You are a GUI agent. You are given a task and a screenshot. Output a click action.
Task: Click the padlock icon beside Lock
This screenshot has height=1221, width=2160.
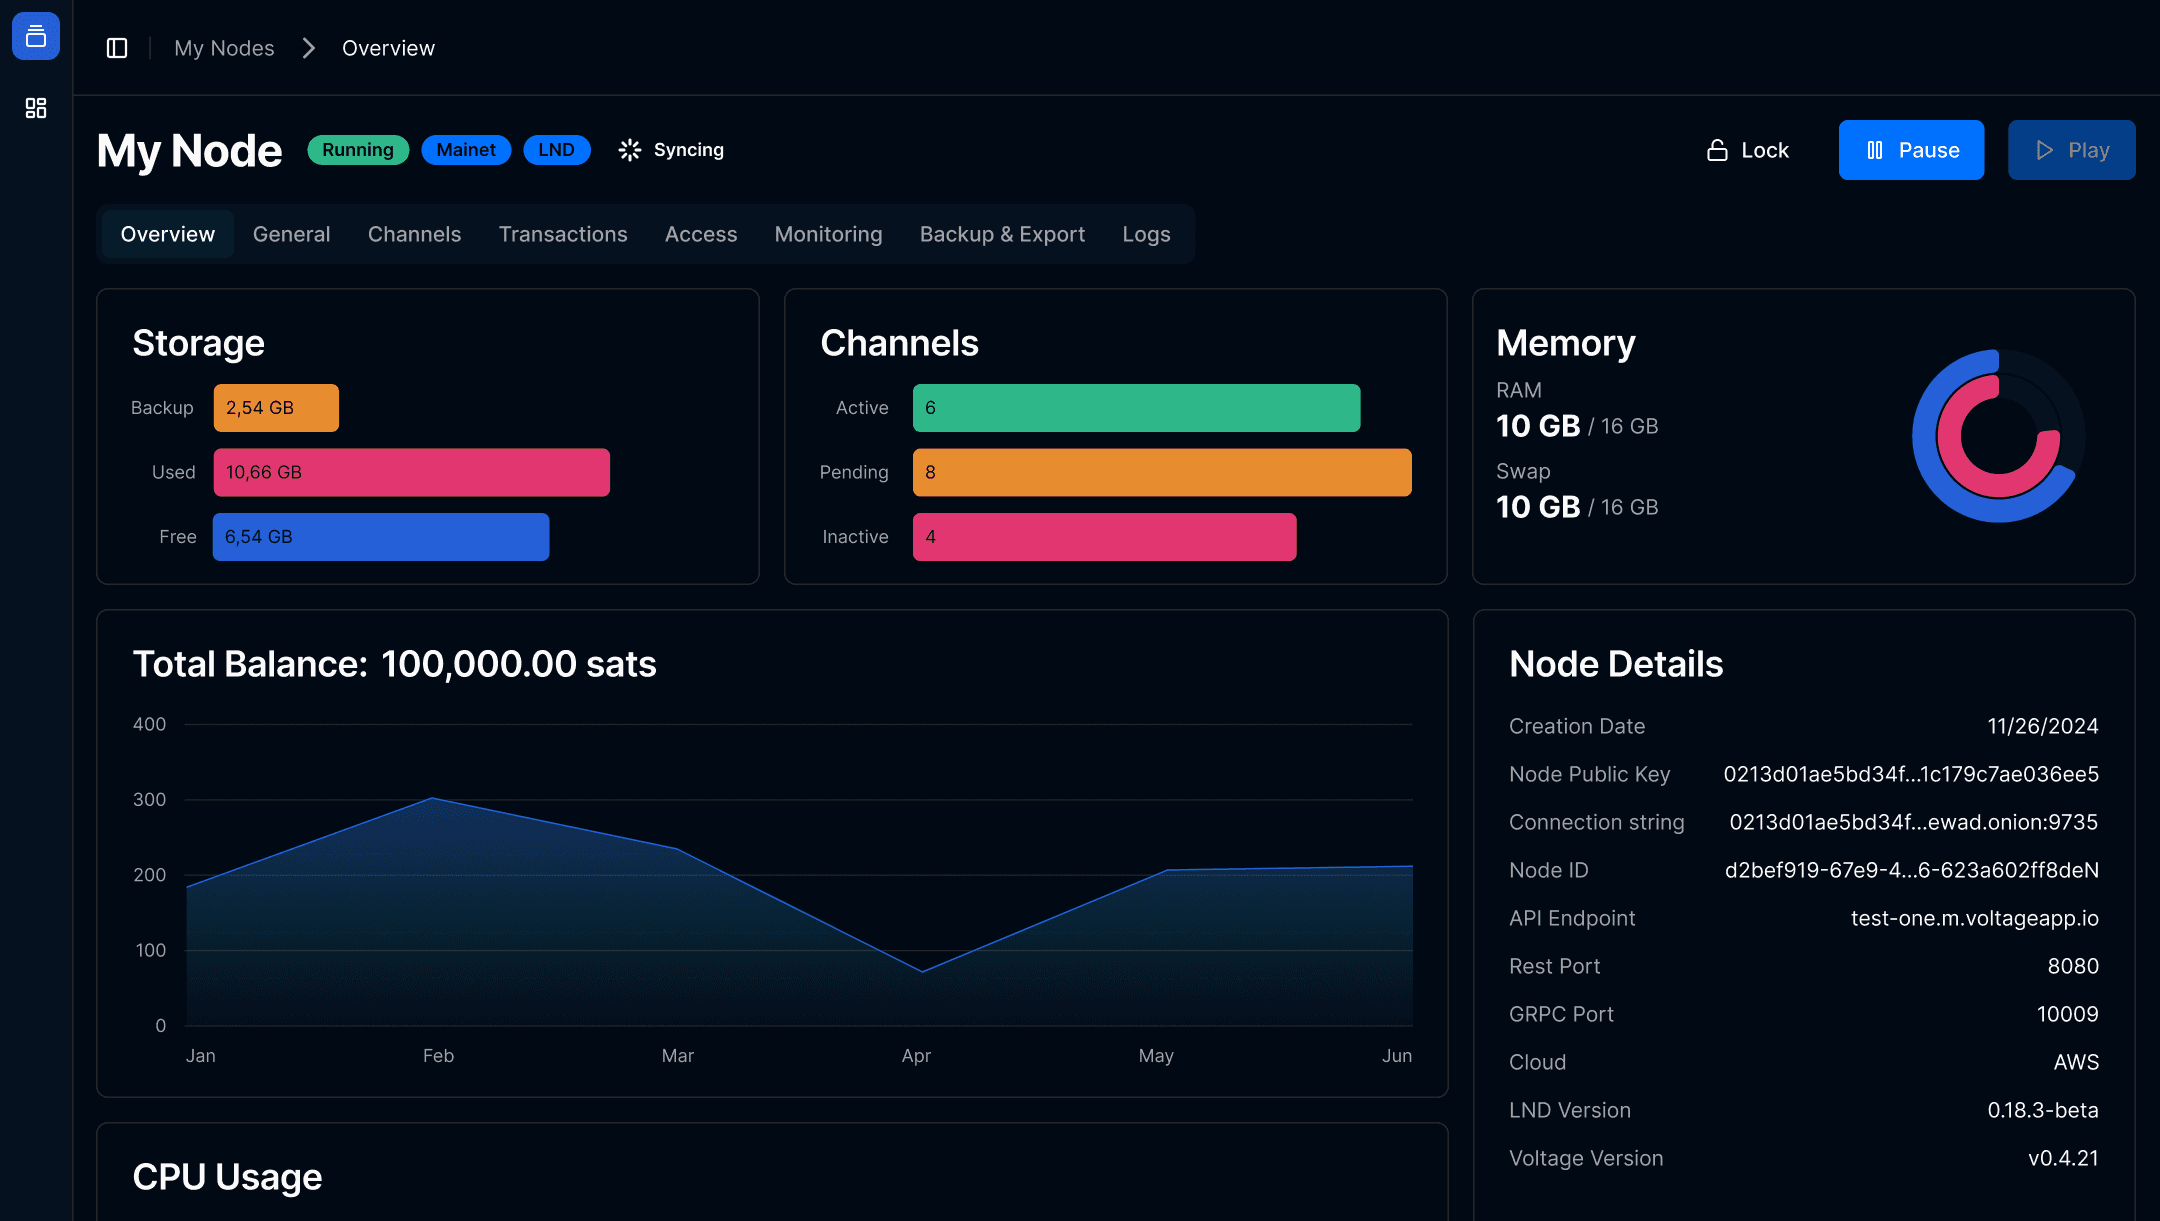pos(1717,150)
